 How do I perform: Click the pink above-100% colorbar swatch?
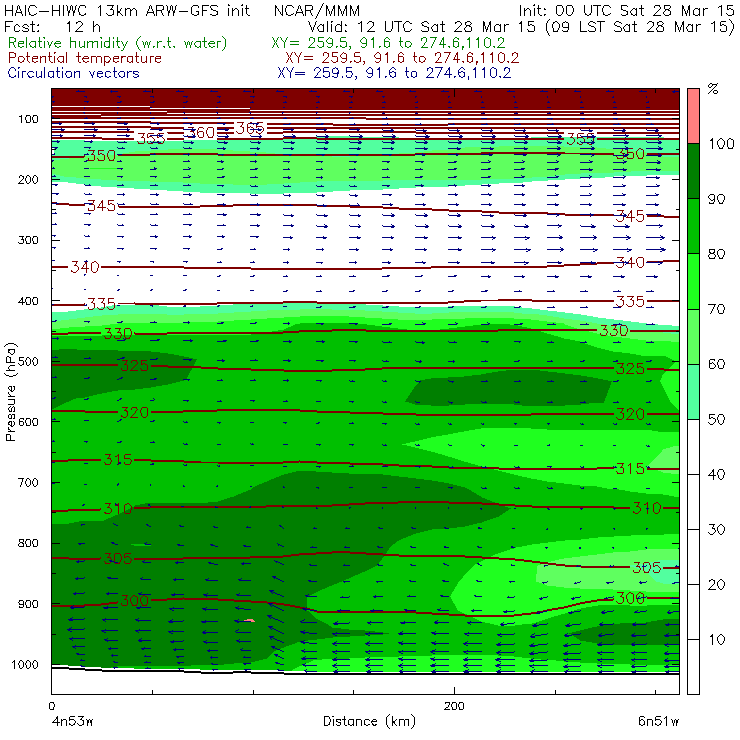click(693, 116)
